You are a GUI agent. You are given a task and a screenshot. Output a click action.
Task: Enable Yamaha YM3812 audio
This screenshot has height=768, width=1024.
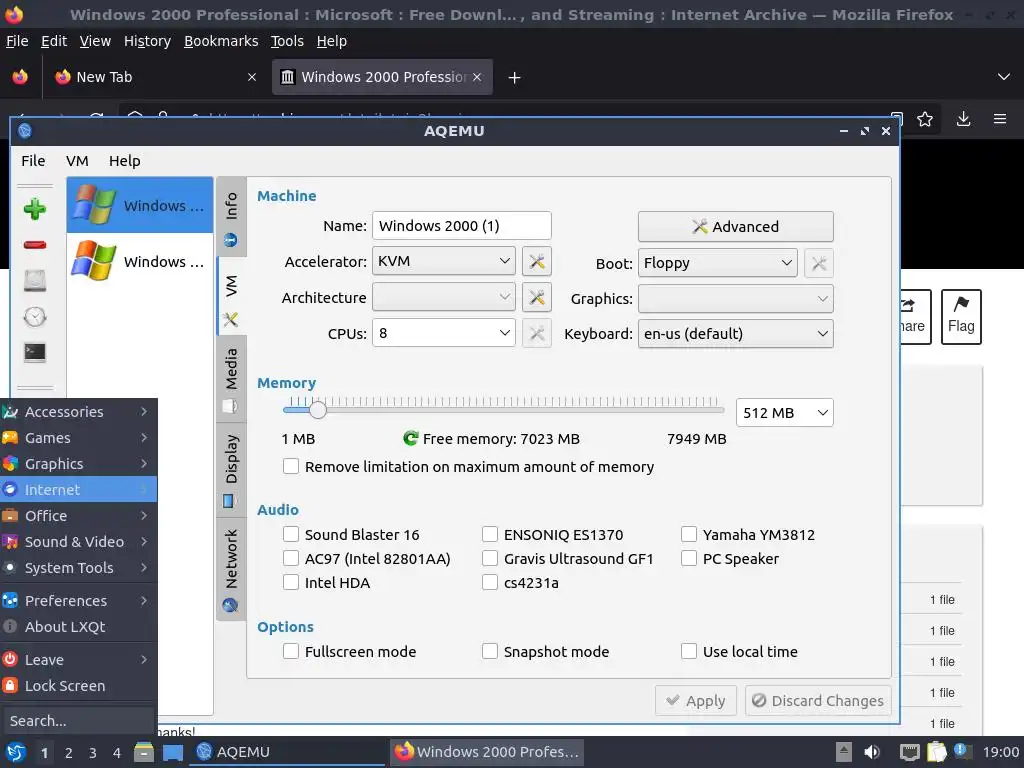pyautogui.click(x=689, y=534)
